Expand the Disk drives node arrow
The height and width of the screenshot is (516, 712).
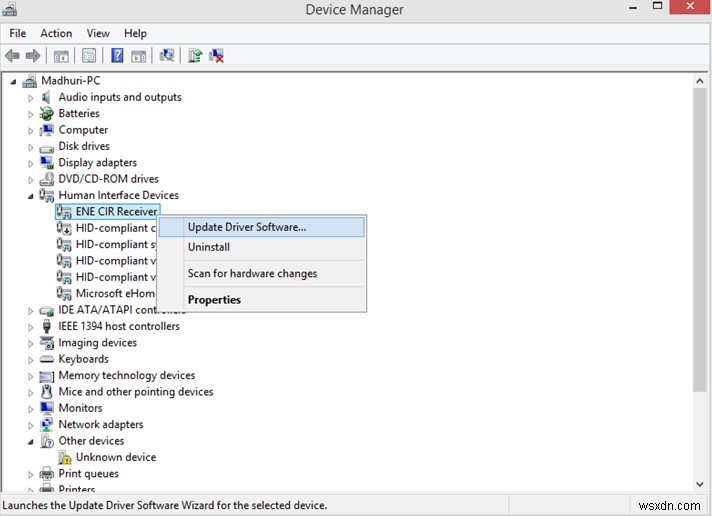pos(30,147)
